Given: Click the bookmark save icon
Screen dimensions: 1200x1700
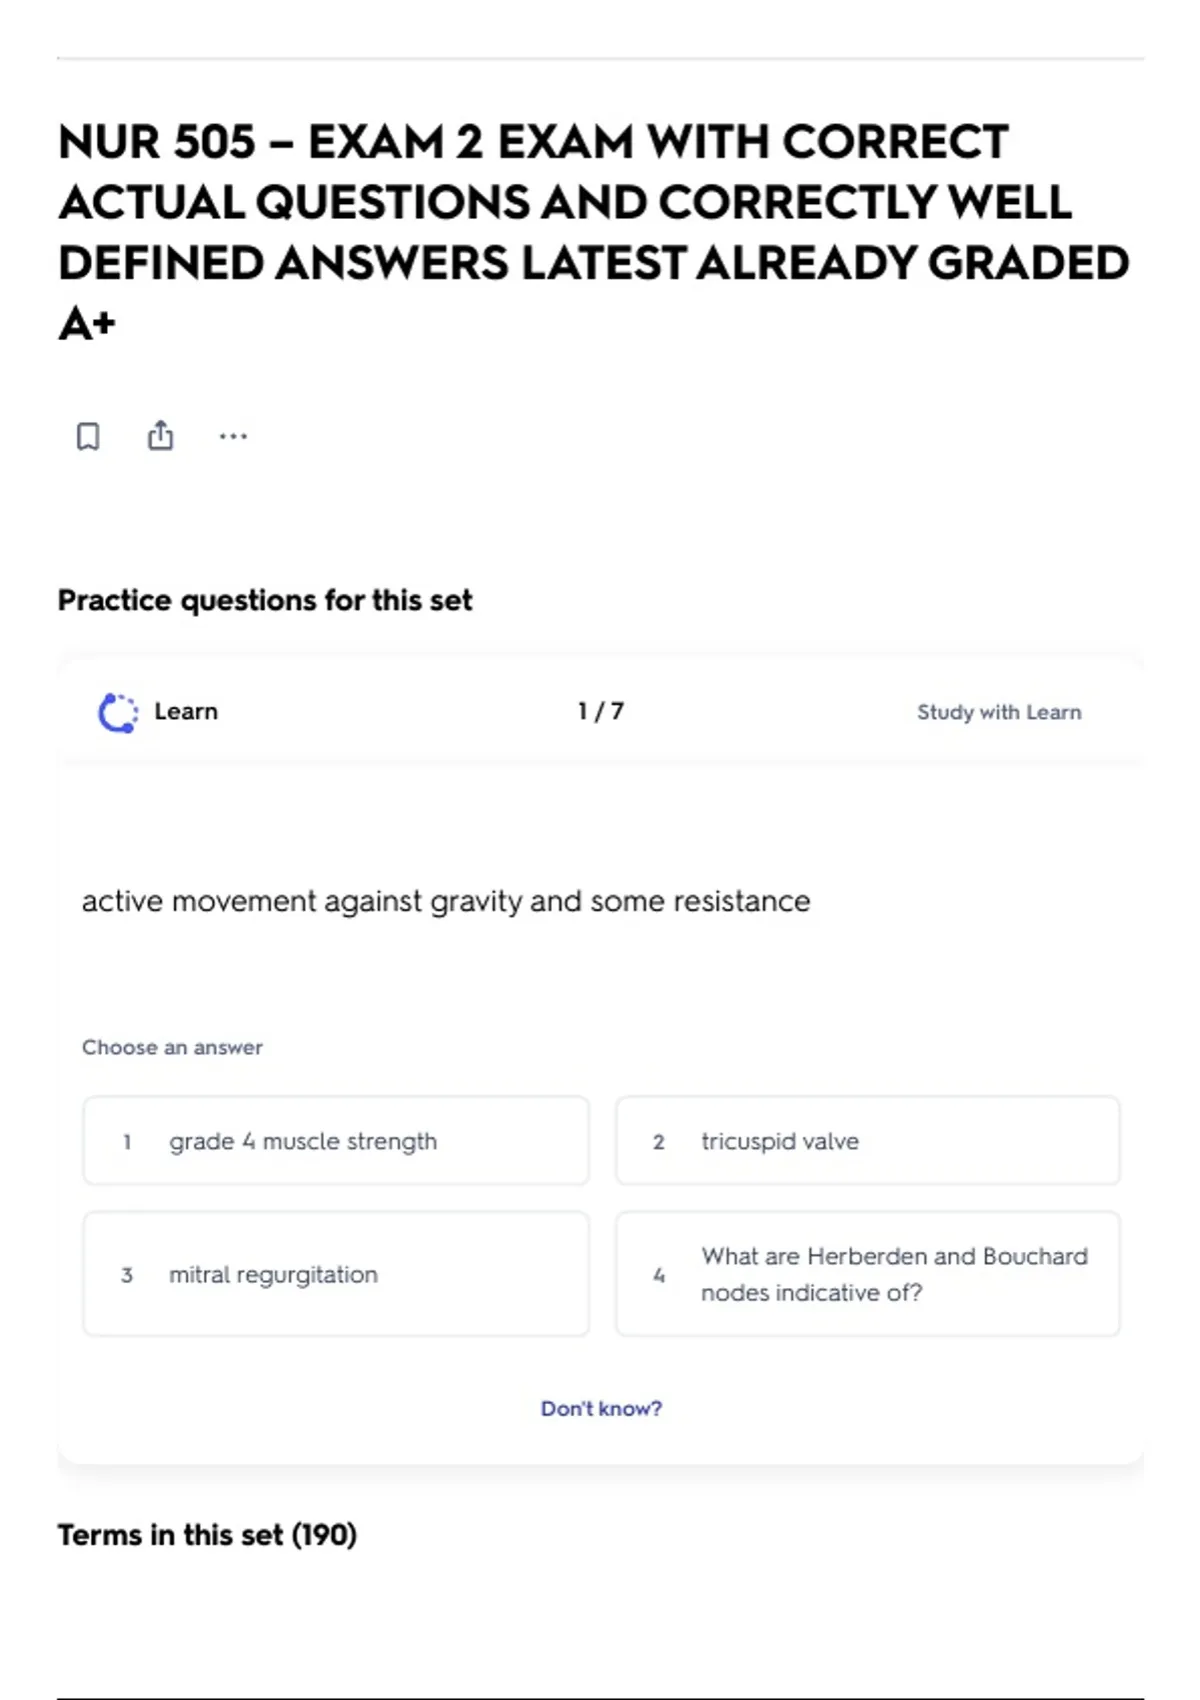Looking at the screenshot, I should pyautogui.click(x=88, y=436).
